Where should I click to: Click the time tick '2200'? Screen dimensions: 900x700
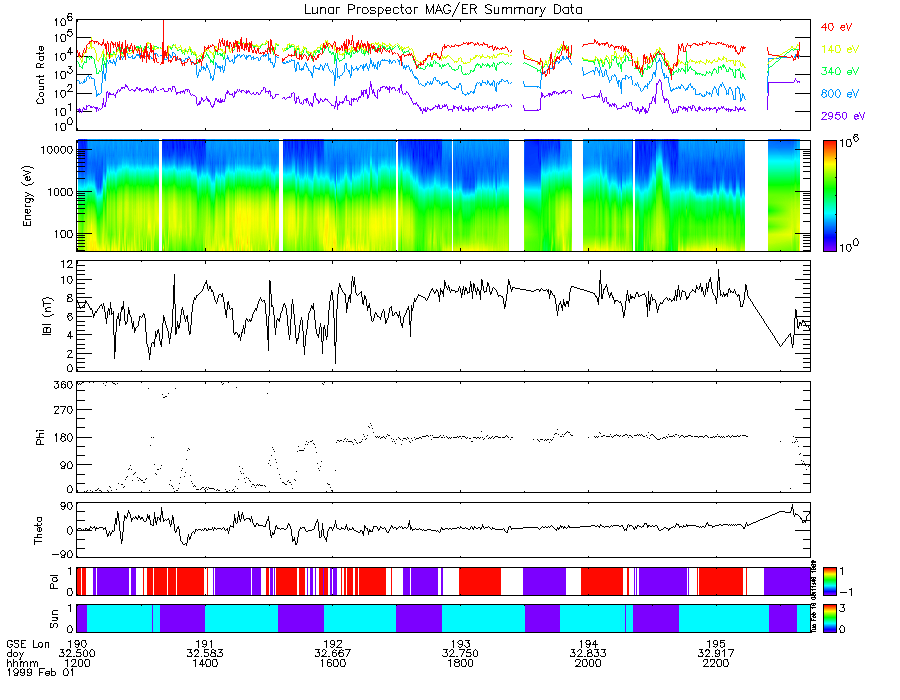pos(716,663)
